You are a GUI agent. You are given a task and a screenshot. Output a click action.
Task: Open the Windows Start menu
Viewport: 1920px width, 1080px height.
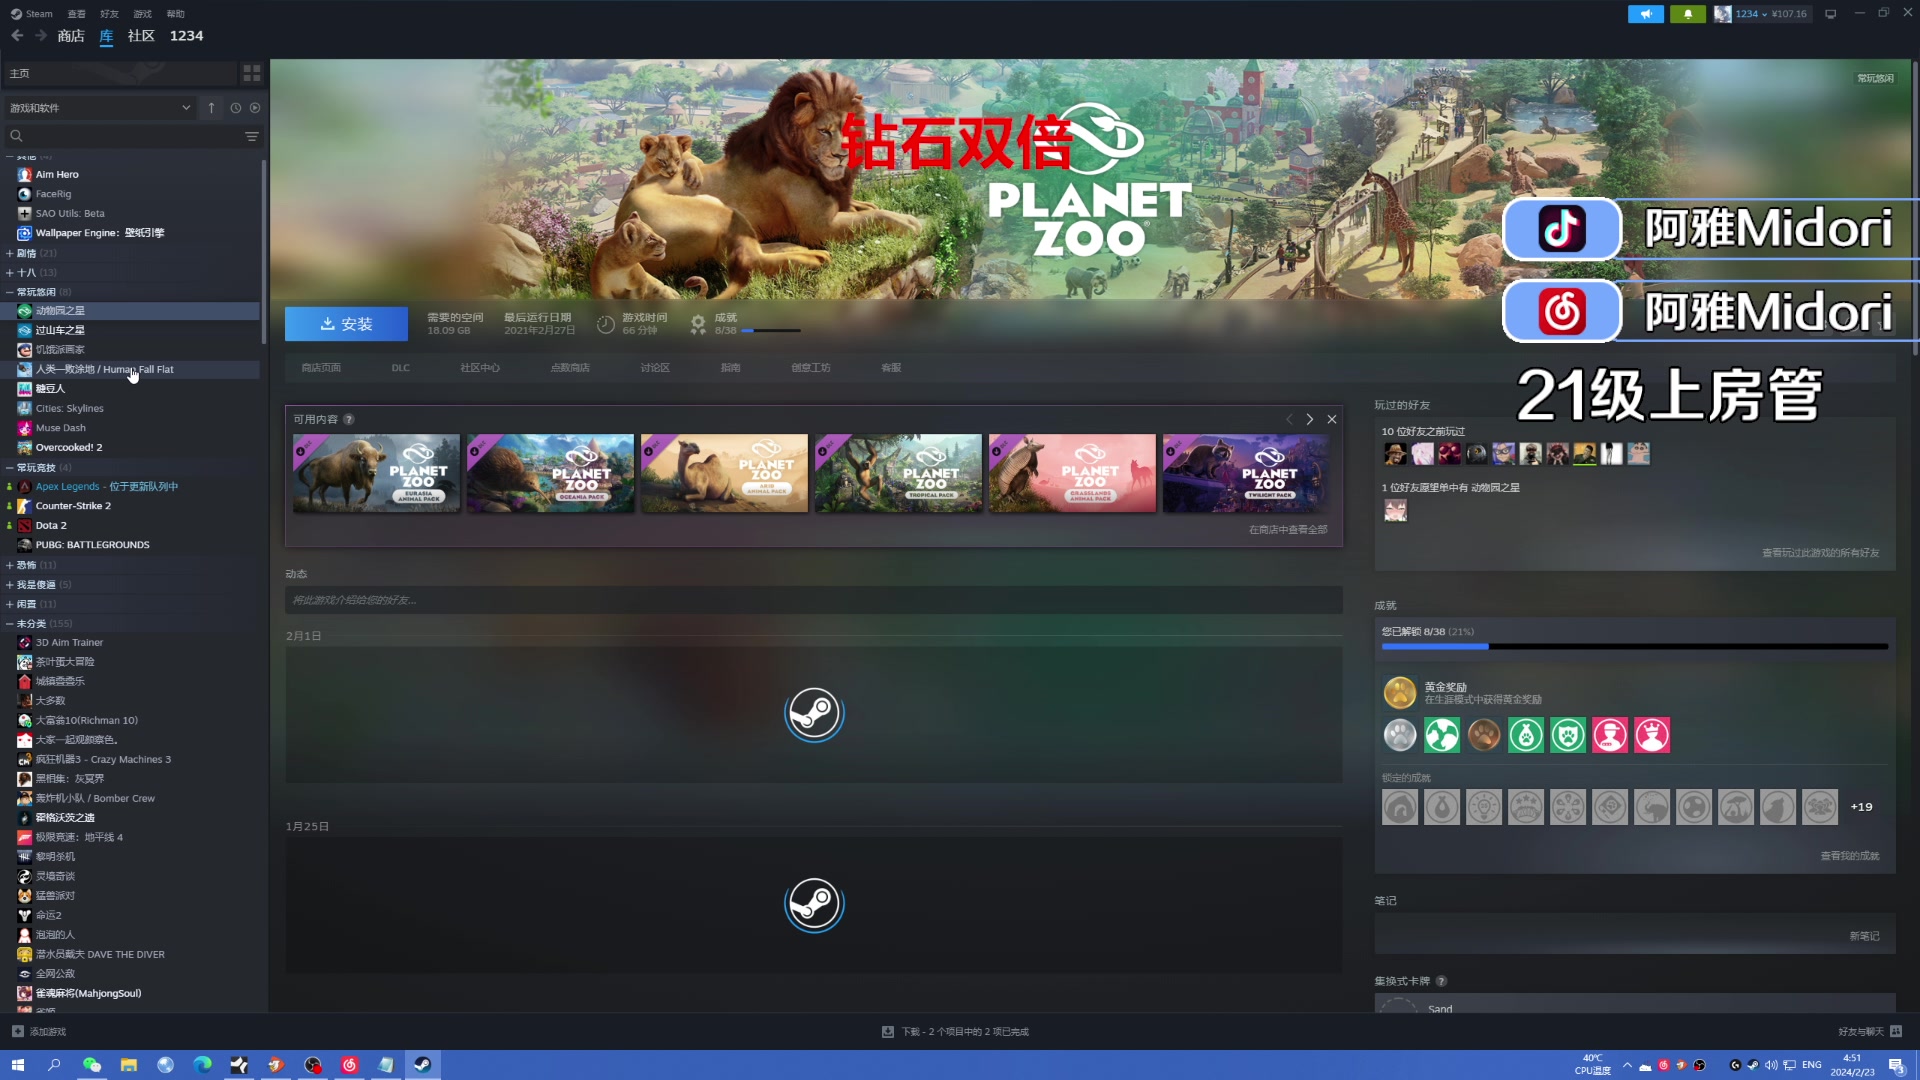pyautogui.click(x=17, y=1065)
